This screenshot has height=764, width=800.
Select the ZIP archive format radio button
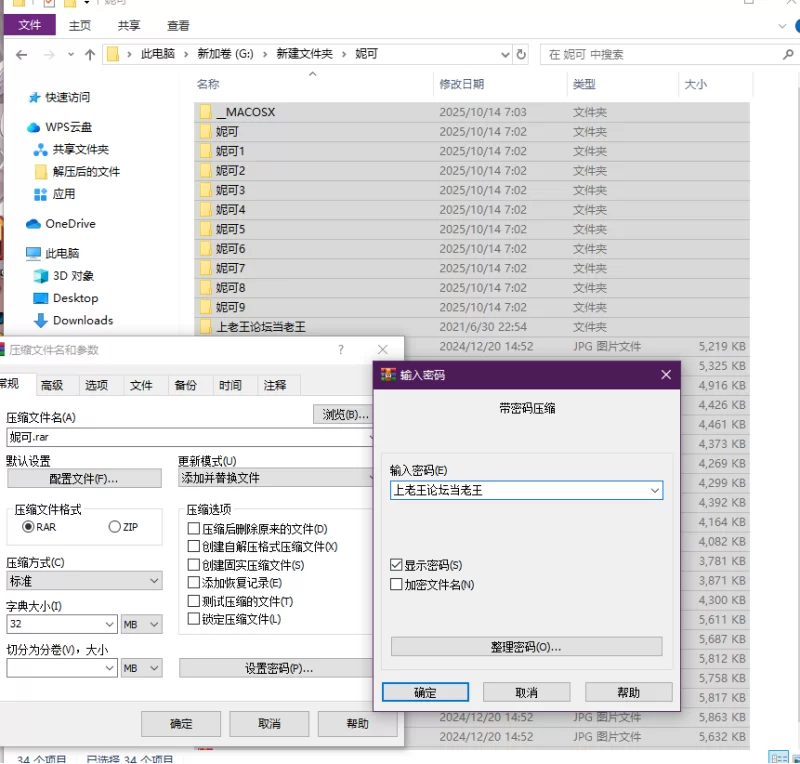(x=114, y=527)
